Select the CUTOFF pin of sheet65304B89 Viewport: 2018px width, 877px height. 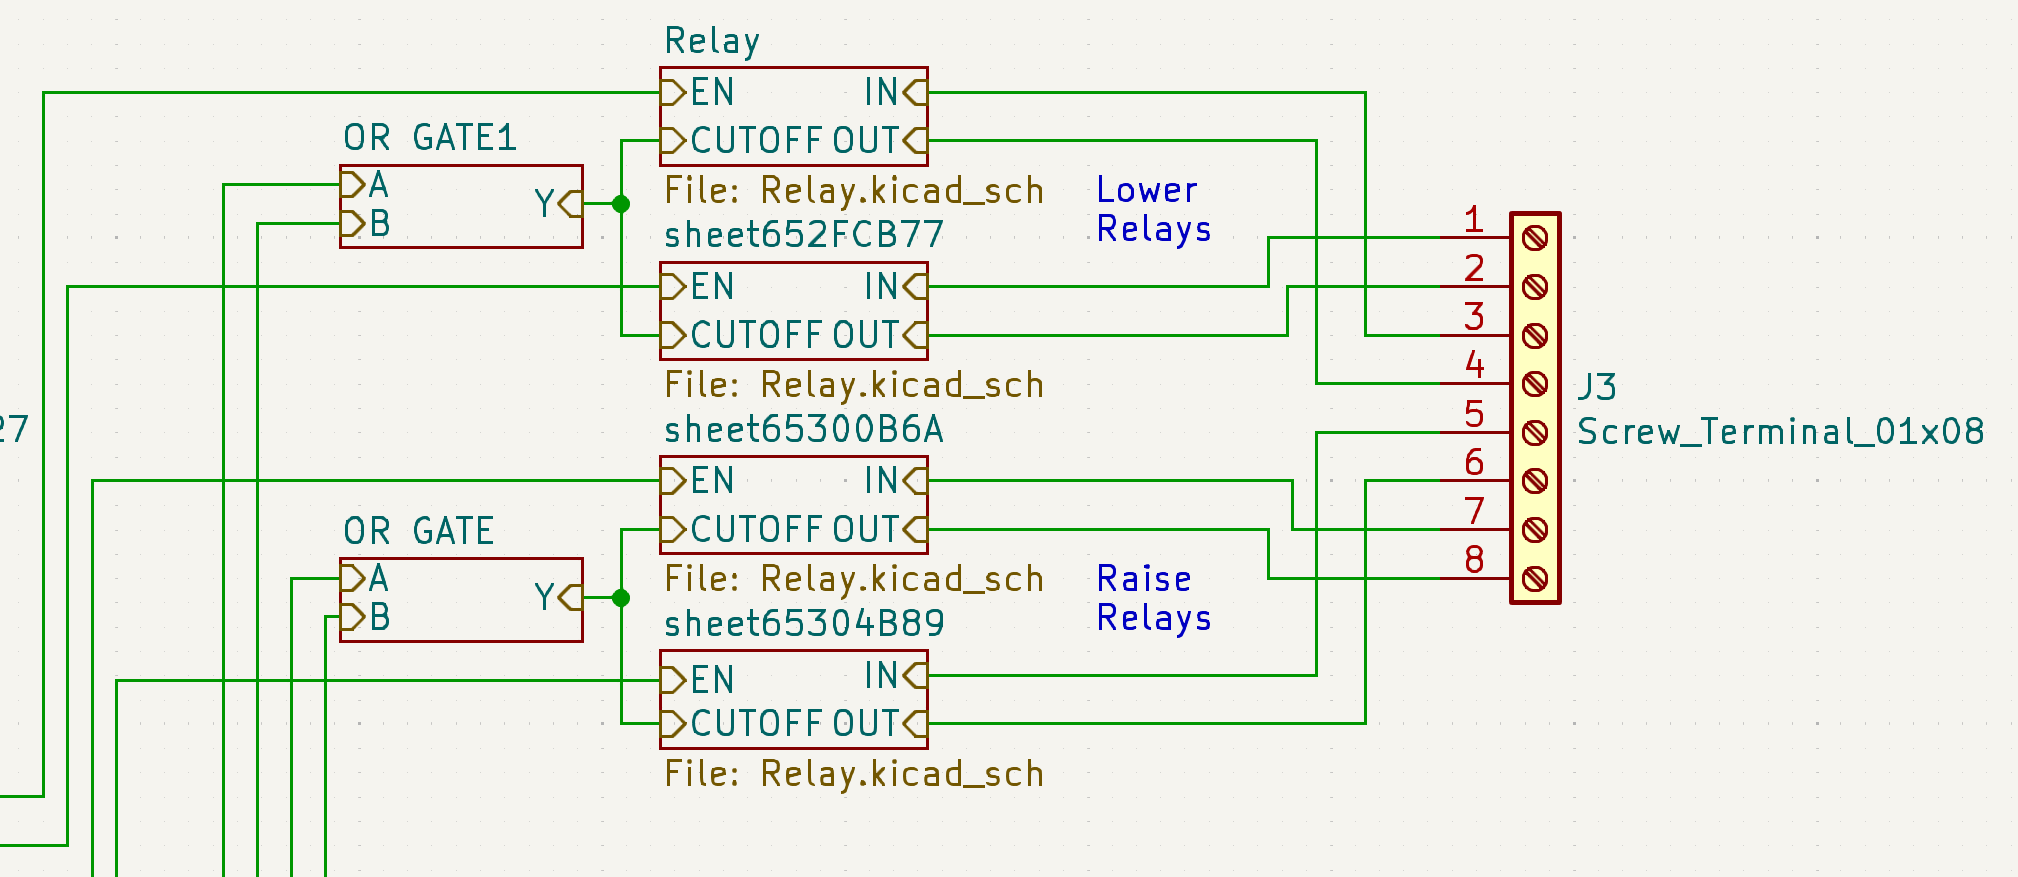tap(742, 724)
